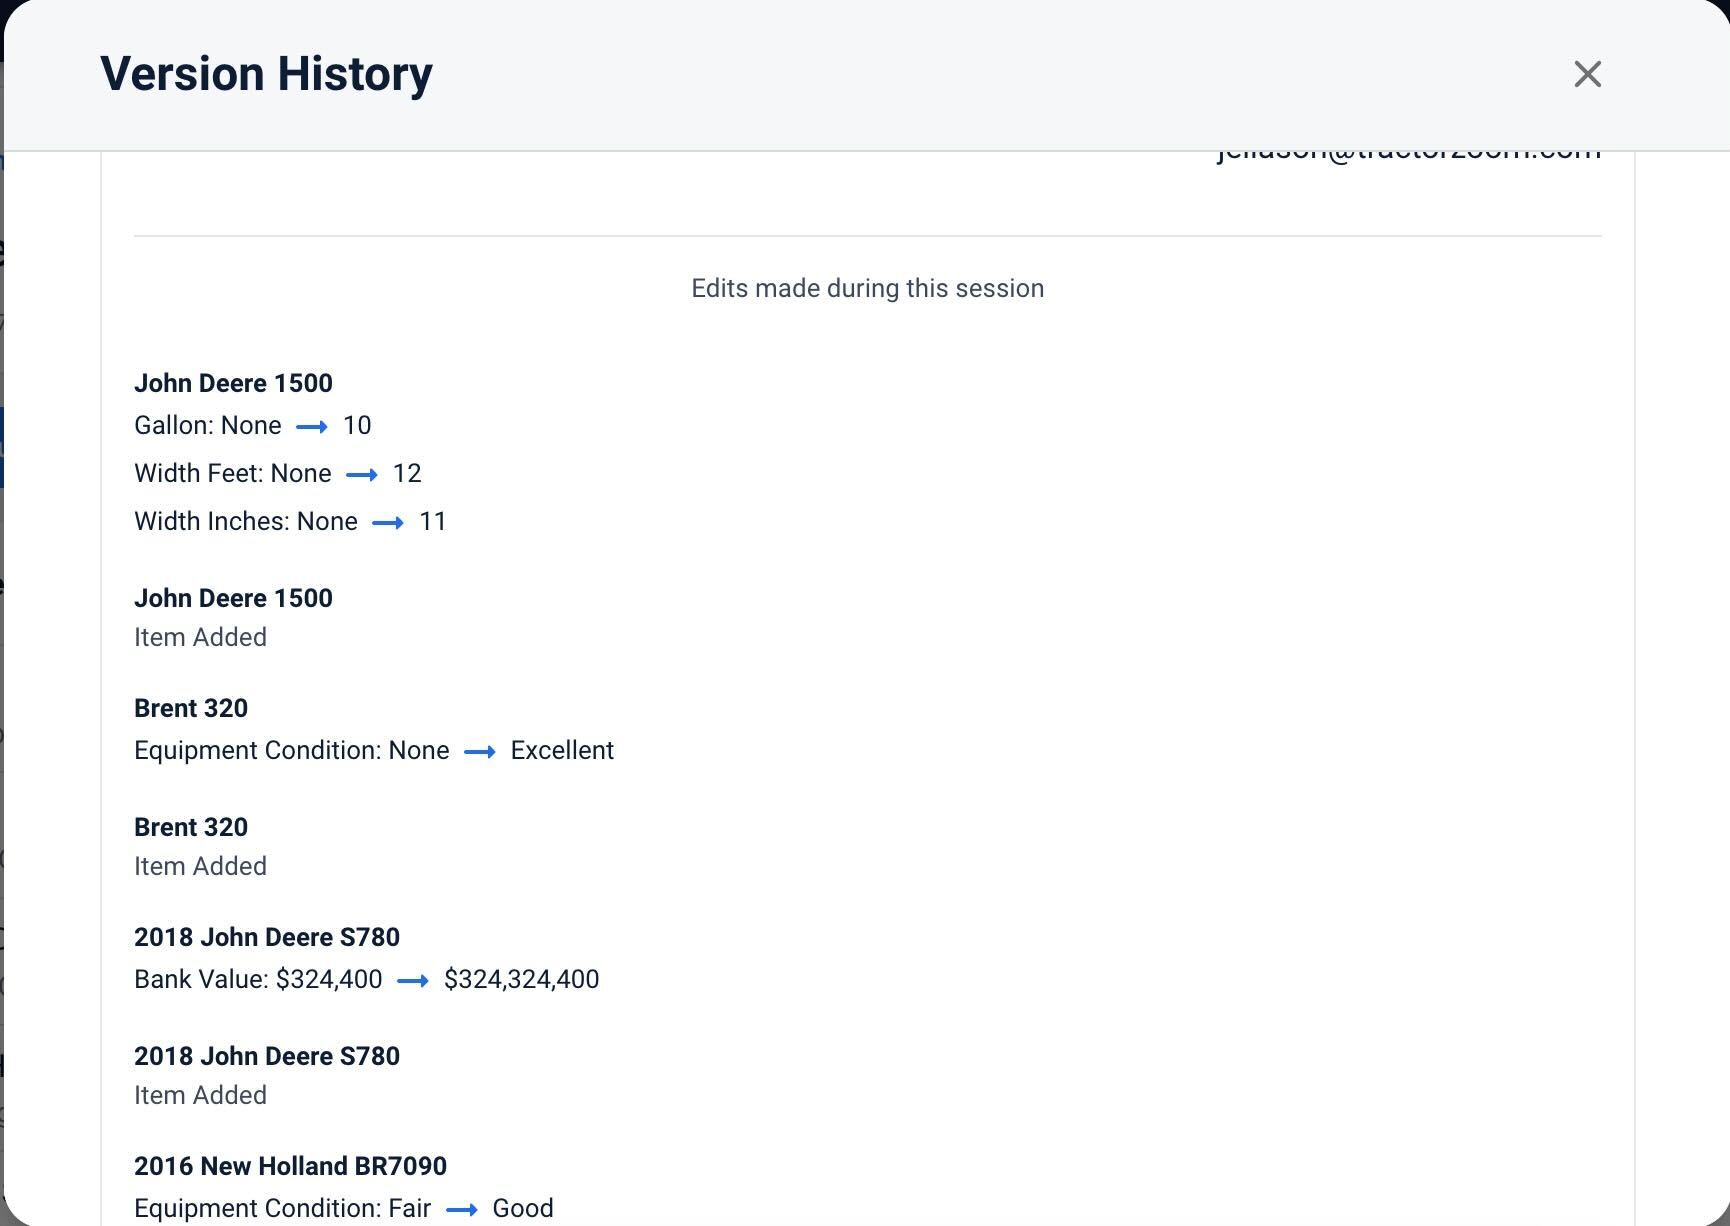Click the John Deere 1500 heading above Item Added

click(x=233, y=598)
